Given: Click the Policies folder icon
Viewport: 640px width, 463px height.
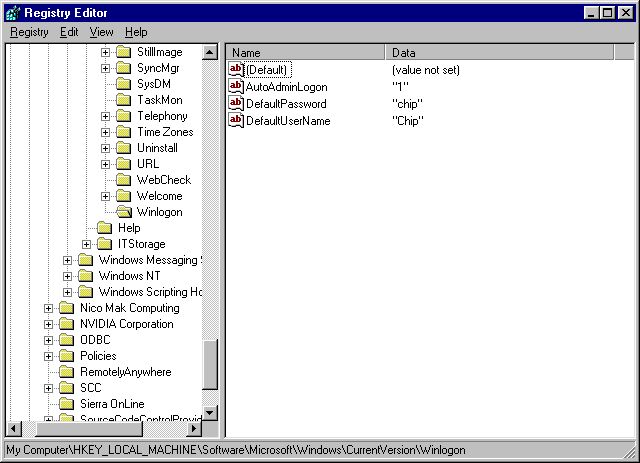Looking at the screenshot, I should pyautogui.click(x=67, y=356).
